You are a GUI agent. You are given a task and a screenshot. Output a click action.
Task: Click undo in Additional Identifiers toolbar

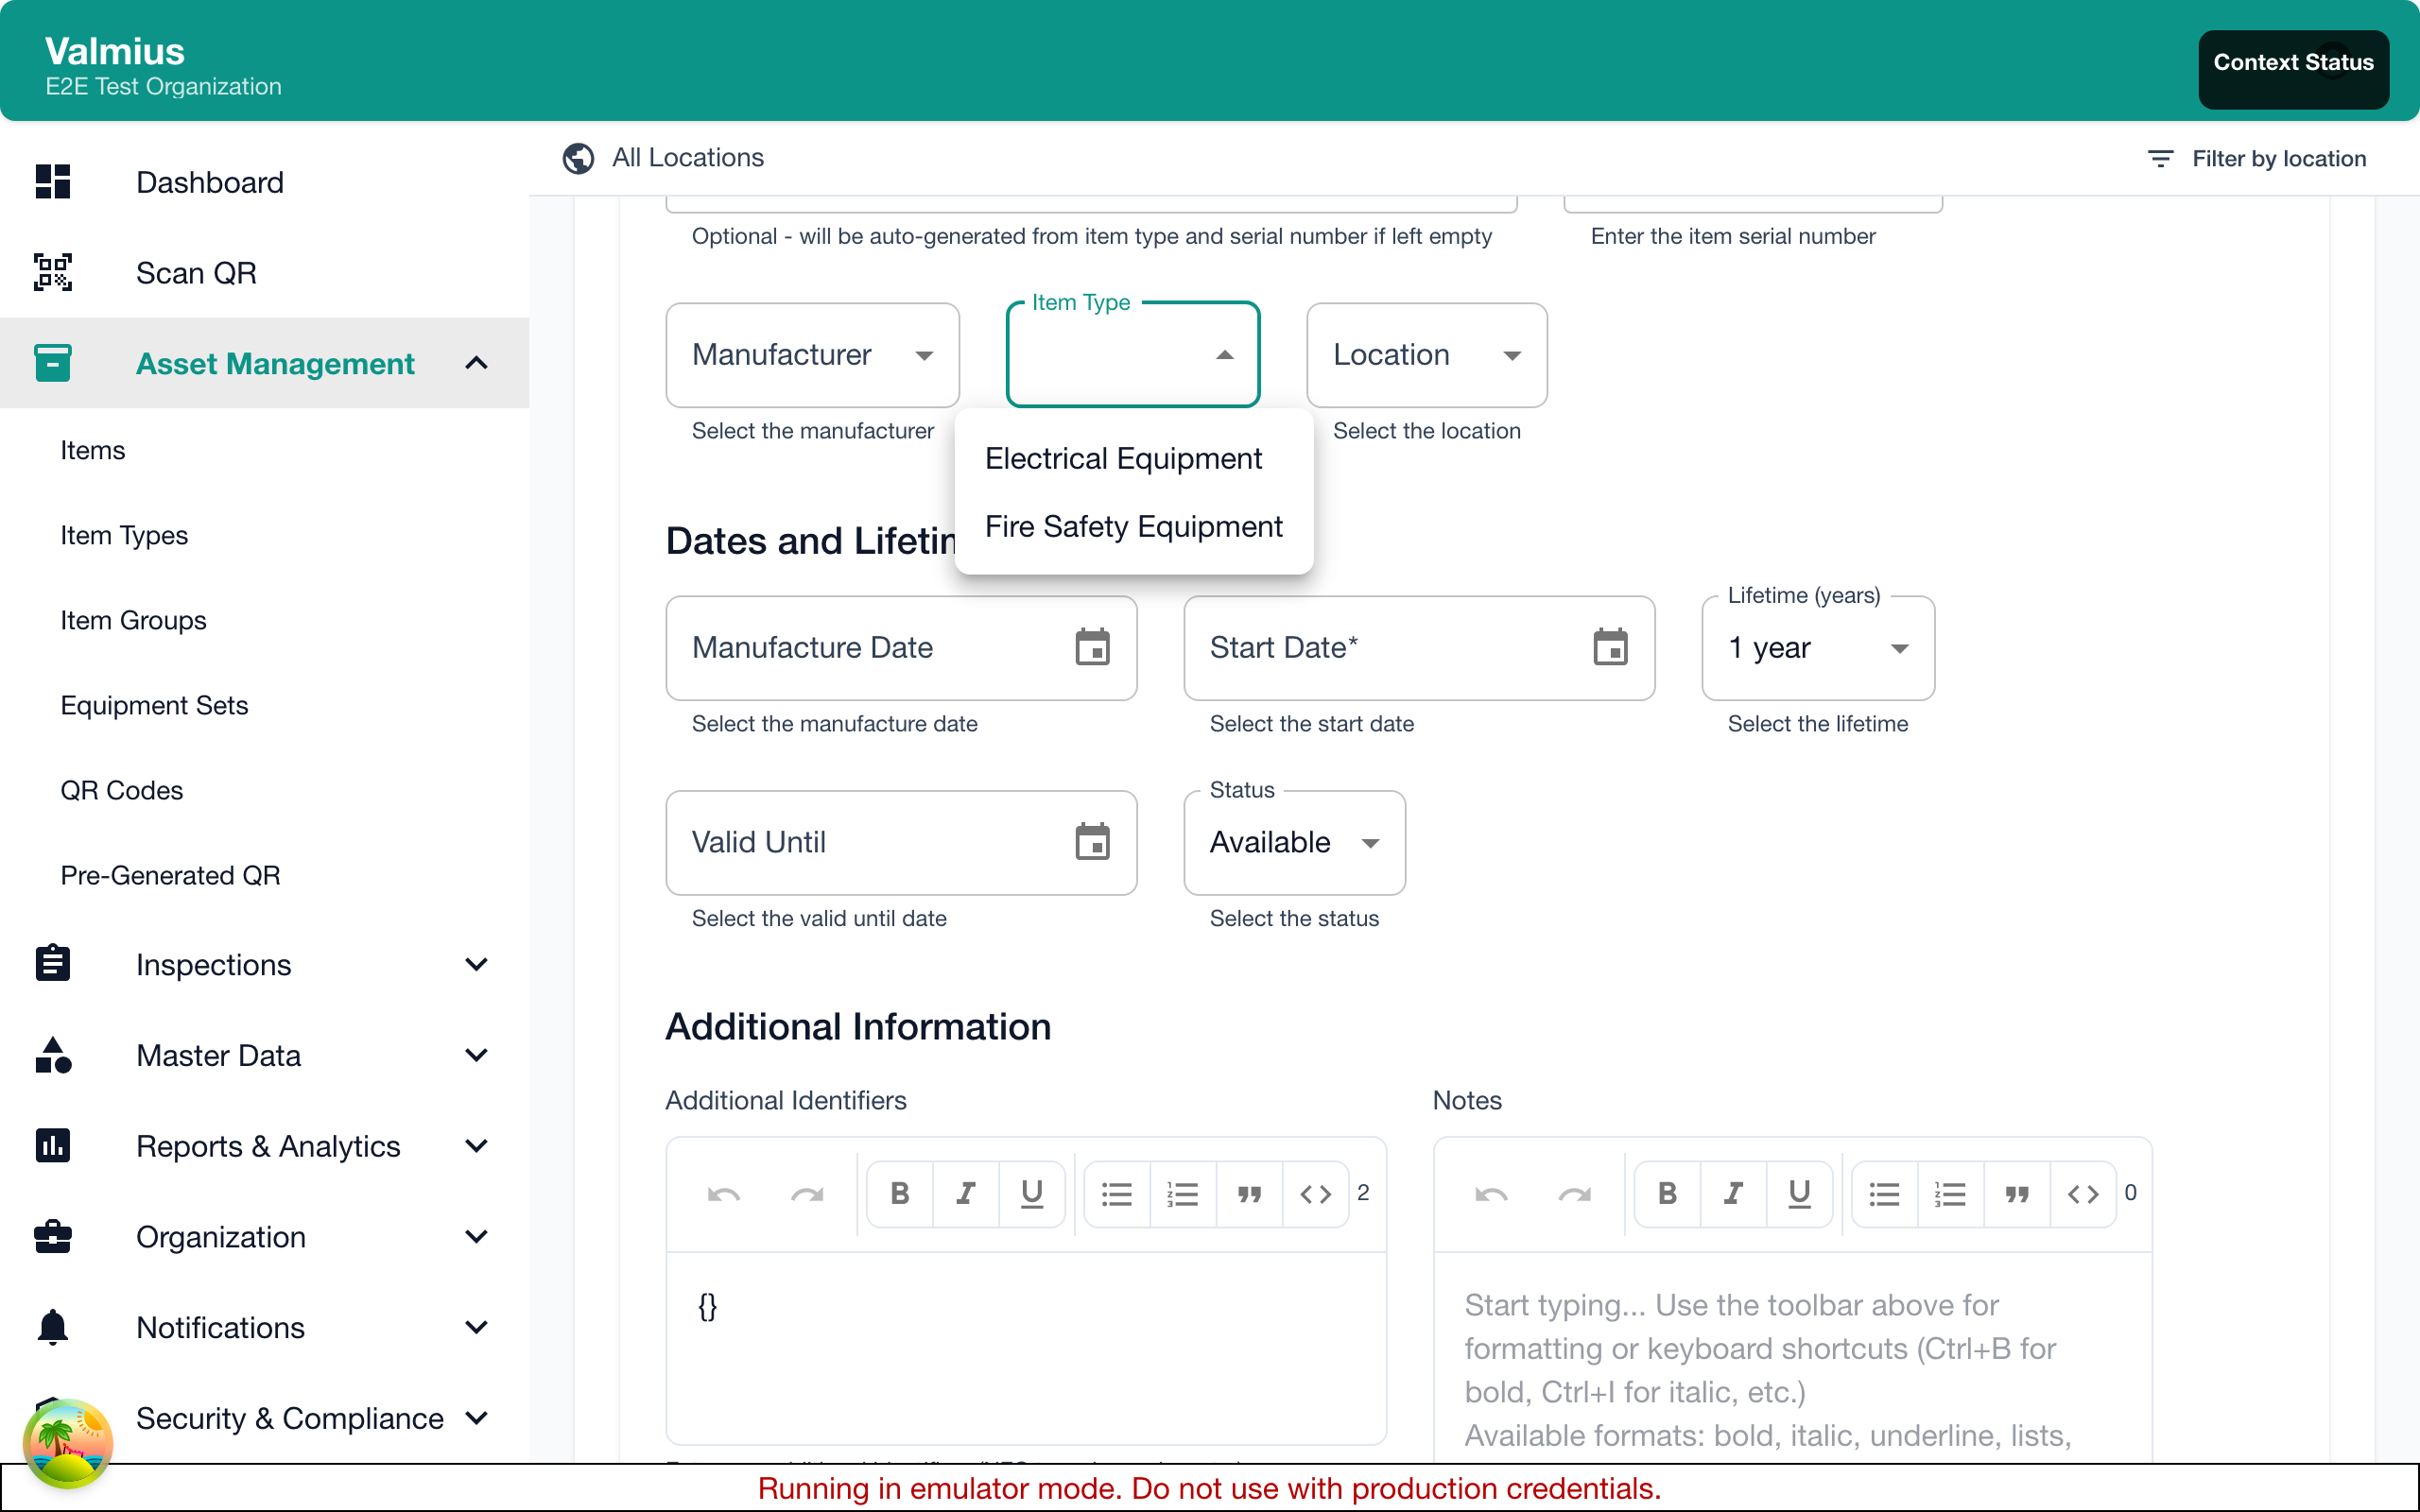coord(723,1194)
